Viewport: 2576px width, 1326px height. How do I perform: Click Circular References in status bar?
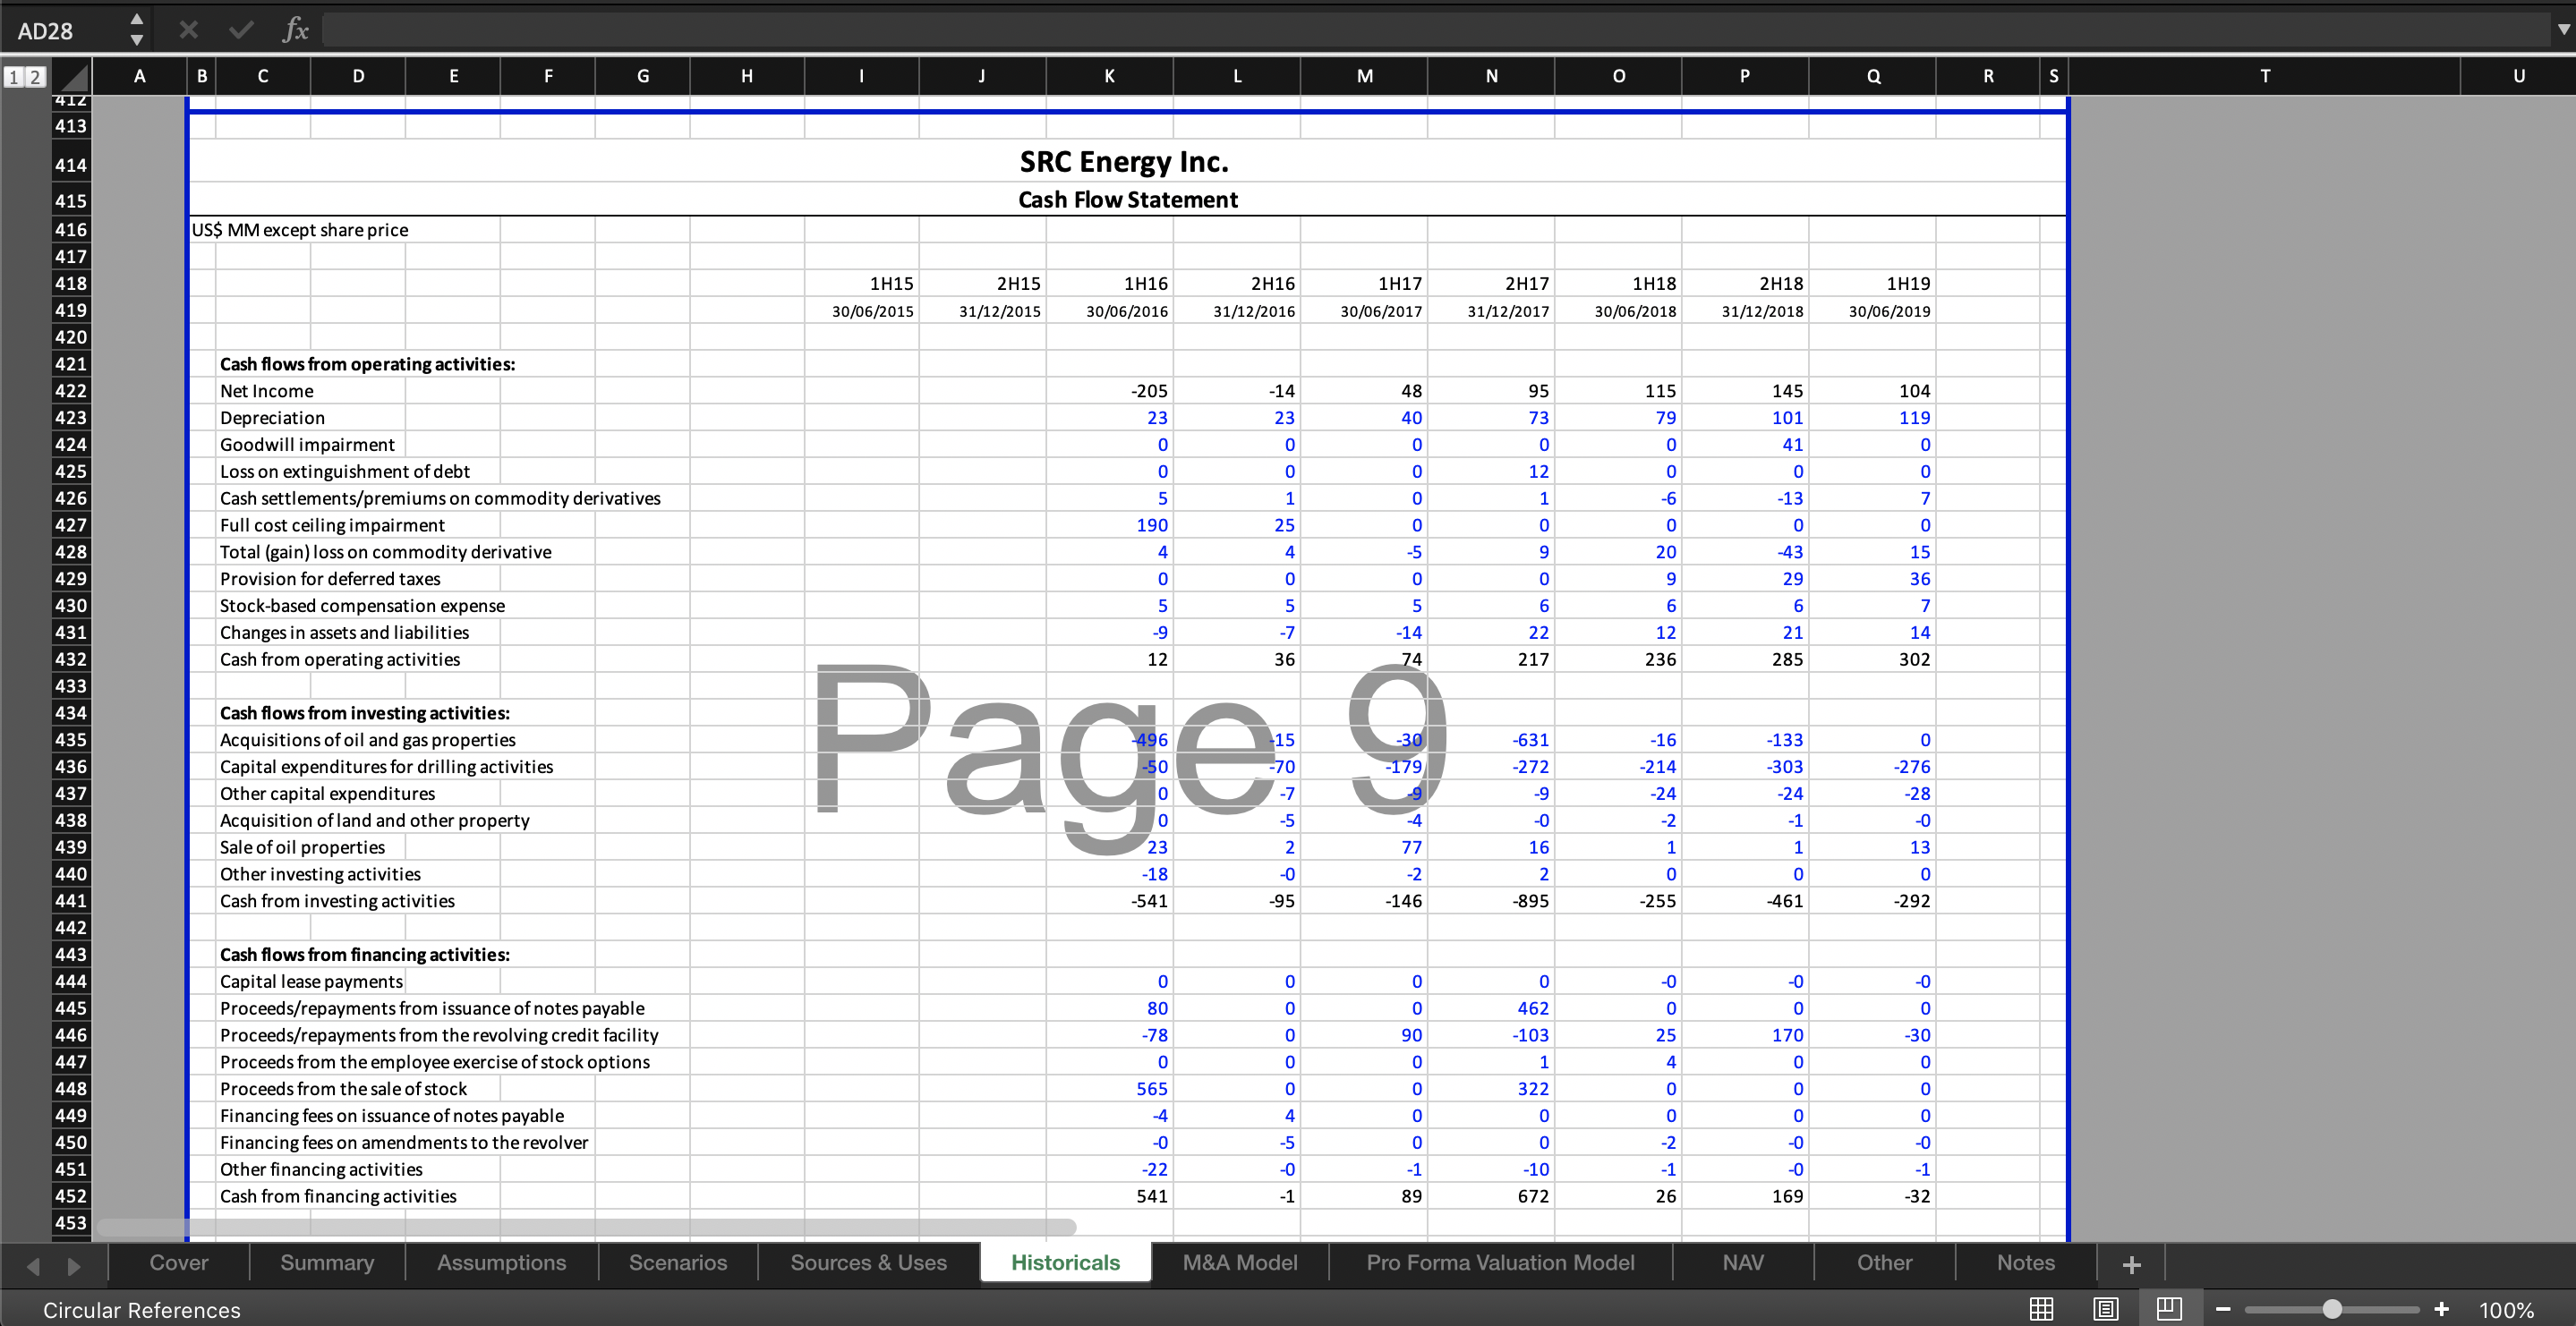[x=142, y=1310]
